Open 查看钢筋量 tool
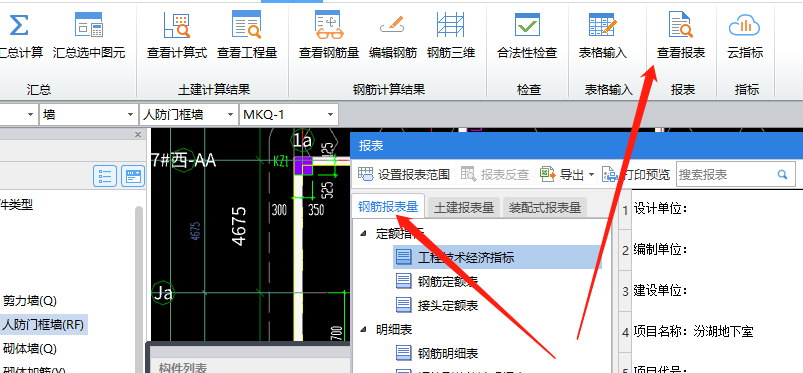 tap(329, 35)
